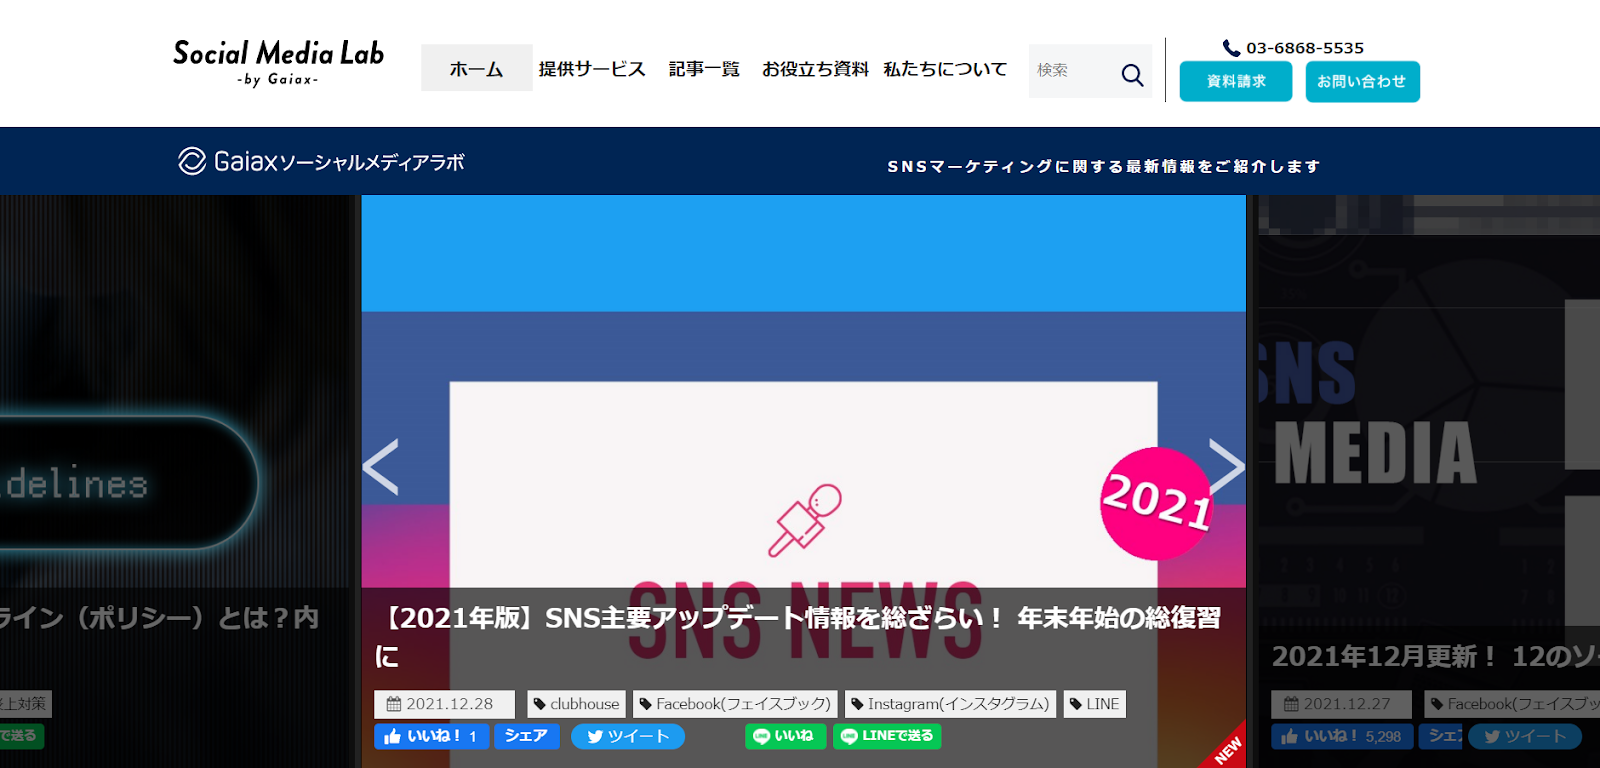
Task: Open the 2021年12月更新 article on right slide
Action: [1435, 657]
